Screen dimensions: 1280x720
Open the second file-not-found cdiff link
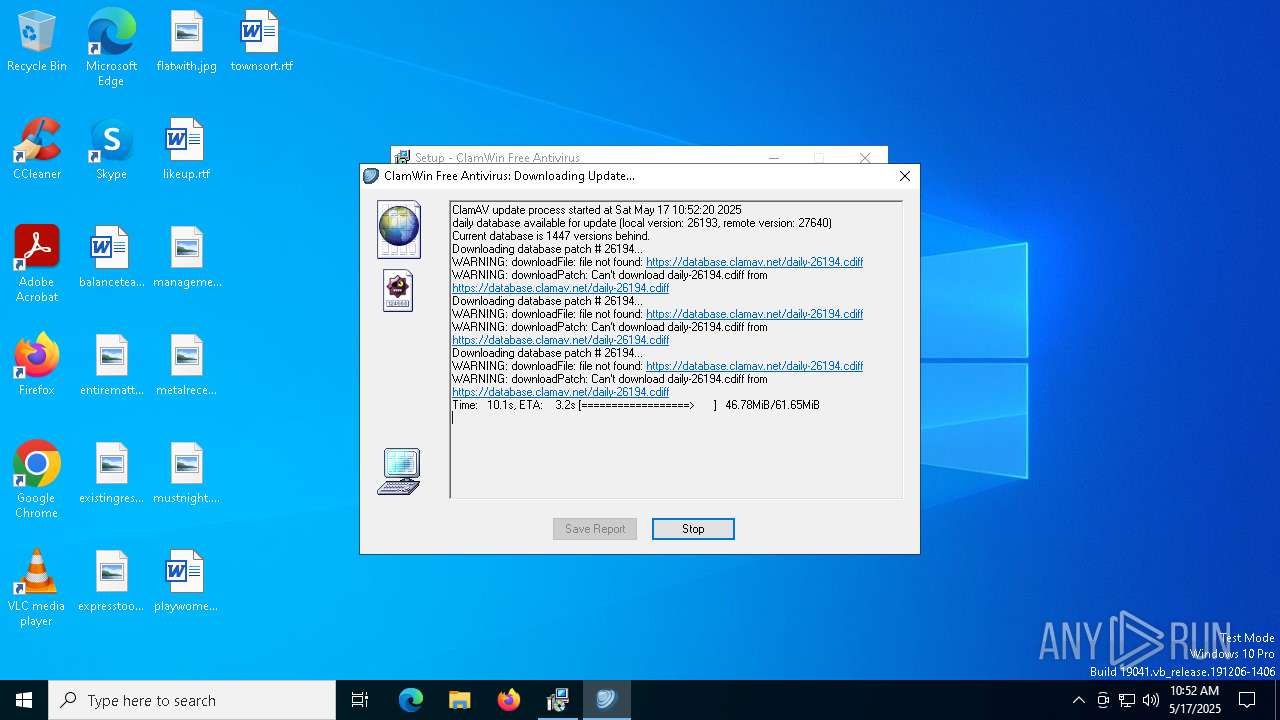(754, 314)
